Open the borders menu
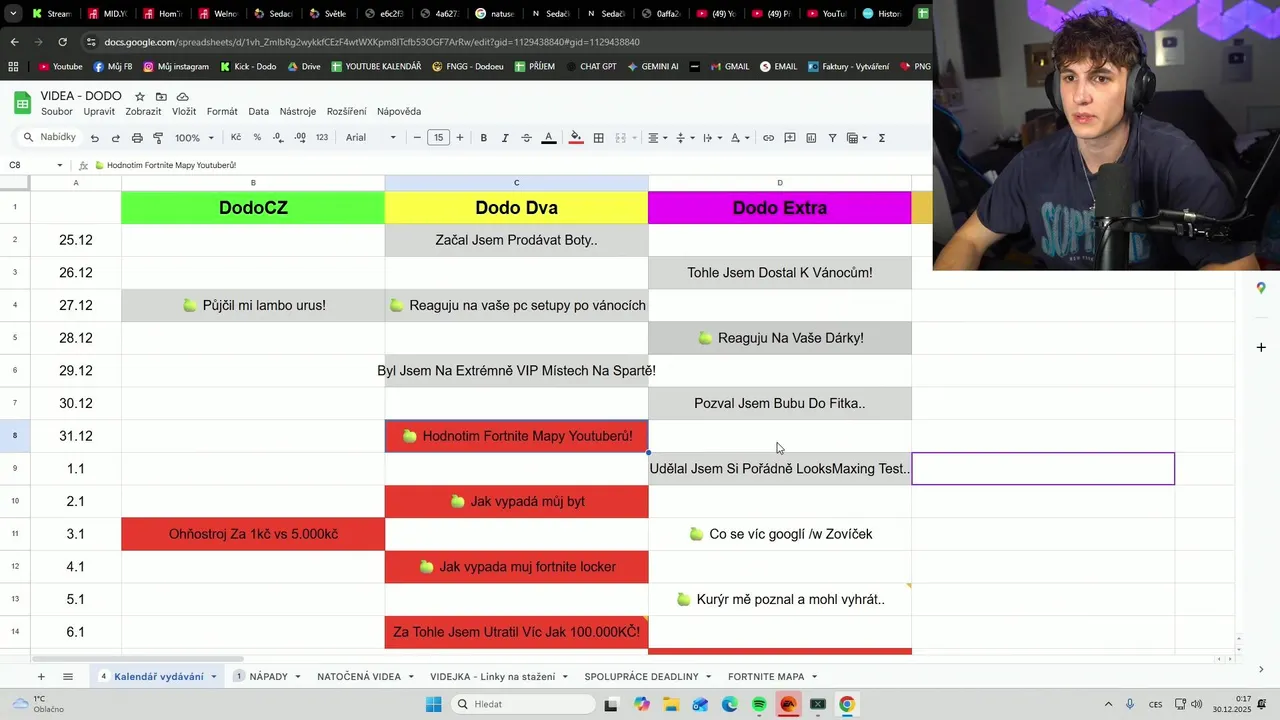 598,138
